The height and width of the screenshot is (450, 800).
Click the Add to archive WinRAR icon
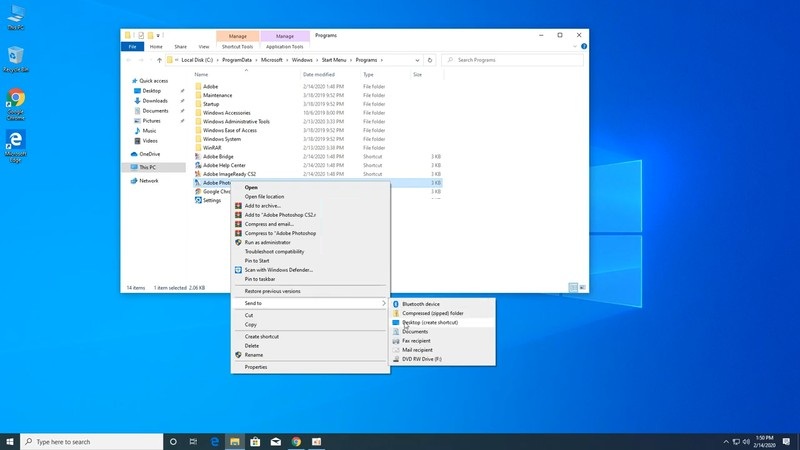238,206
